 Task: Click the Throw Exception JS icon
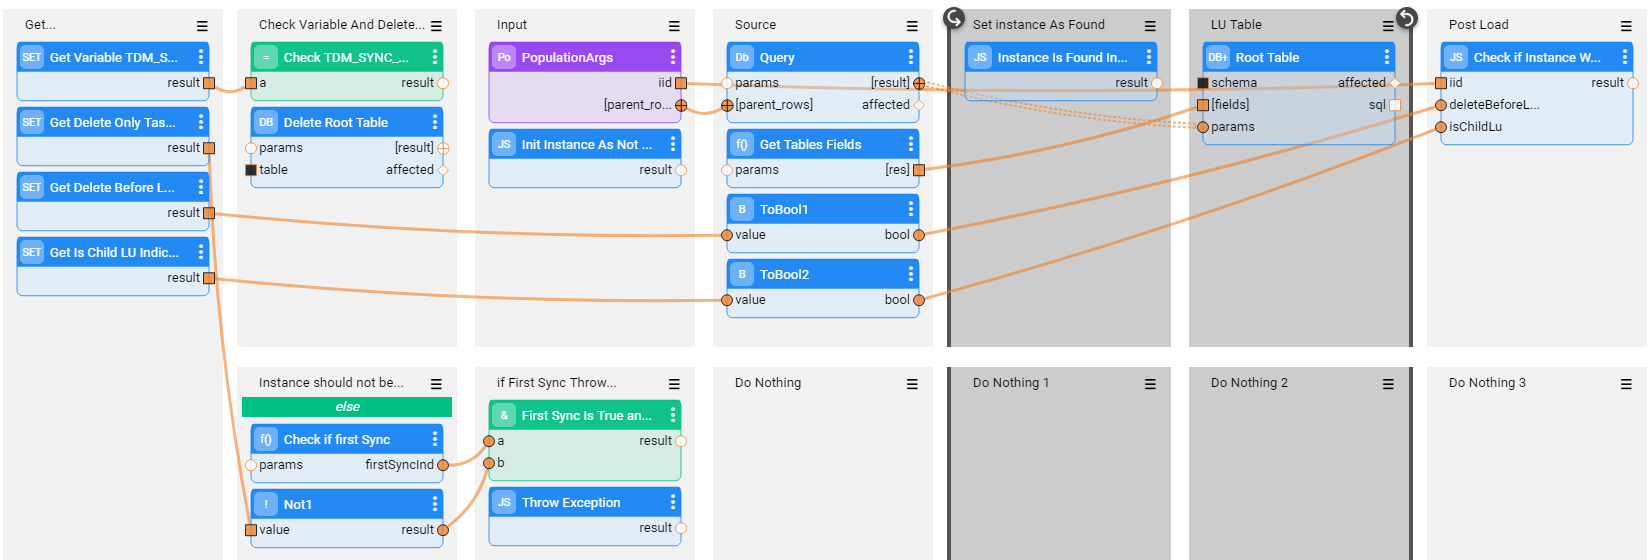point(504,502)
